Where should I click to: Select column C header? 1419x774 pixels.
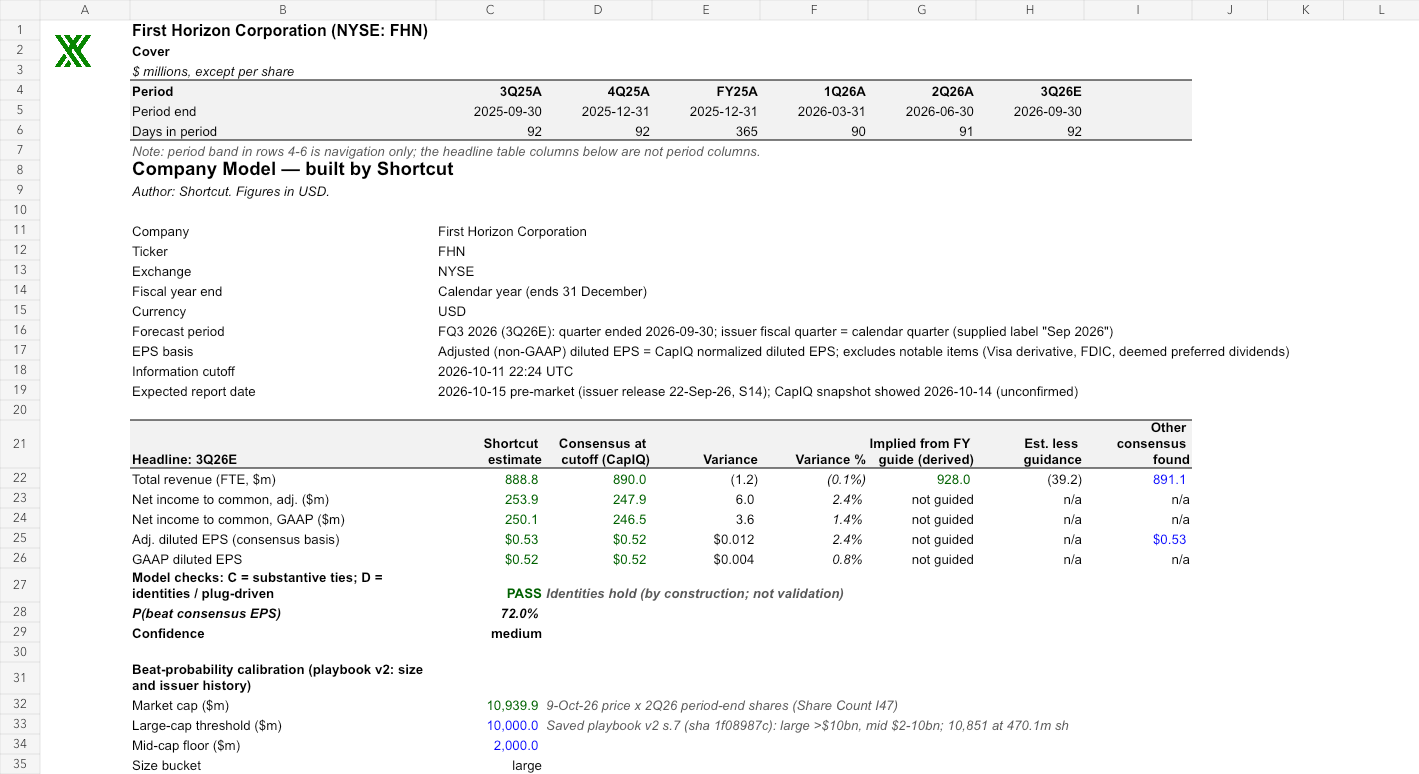pyautogui.click(x=489, y=10)
